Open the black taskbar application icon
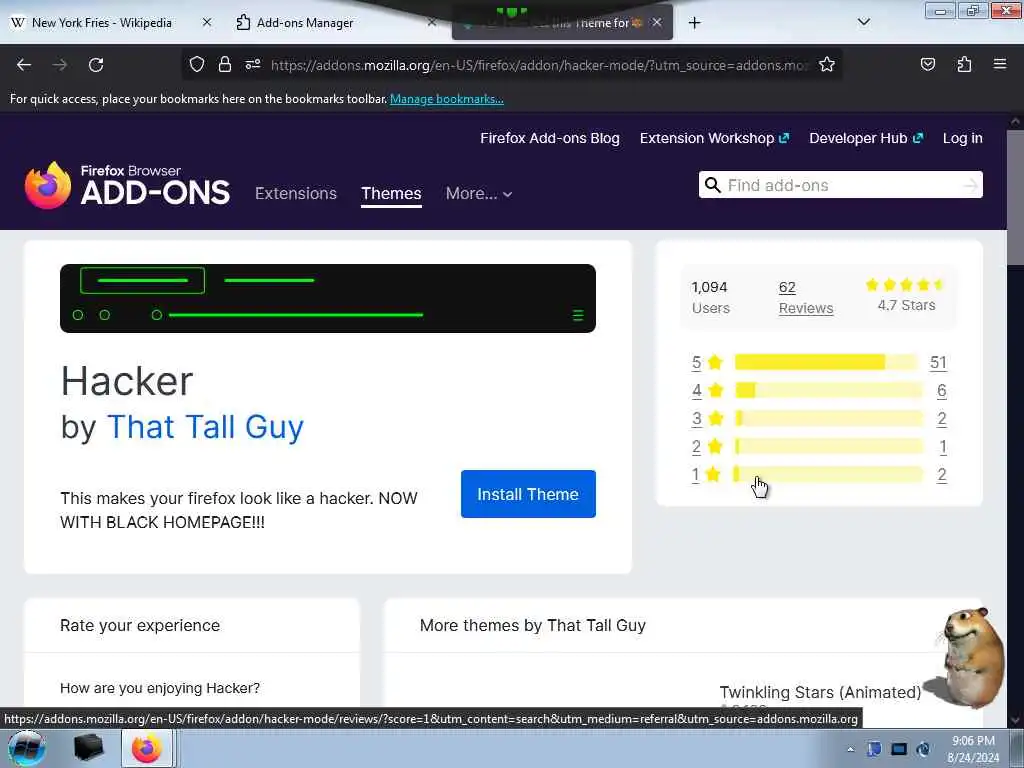This screenshot has width=1024, height=768. tap(89, 748)
